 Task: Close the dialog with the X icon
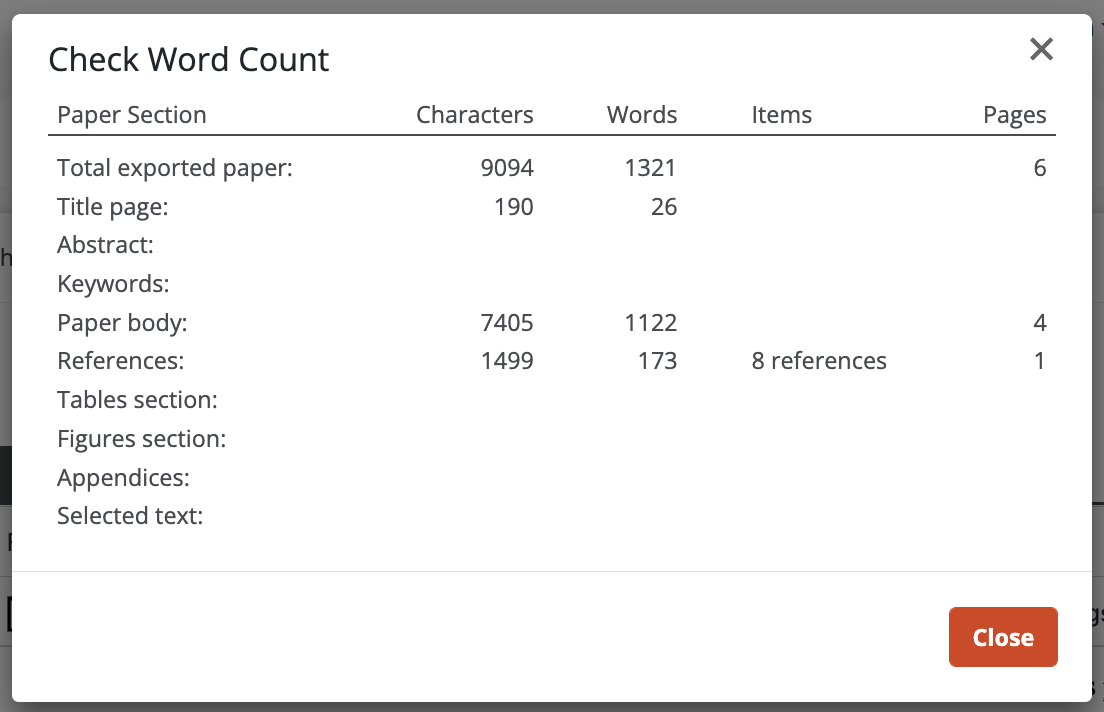[1041, 50]
